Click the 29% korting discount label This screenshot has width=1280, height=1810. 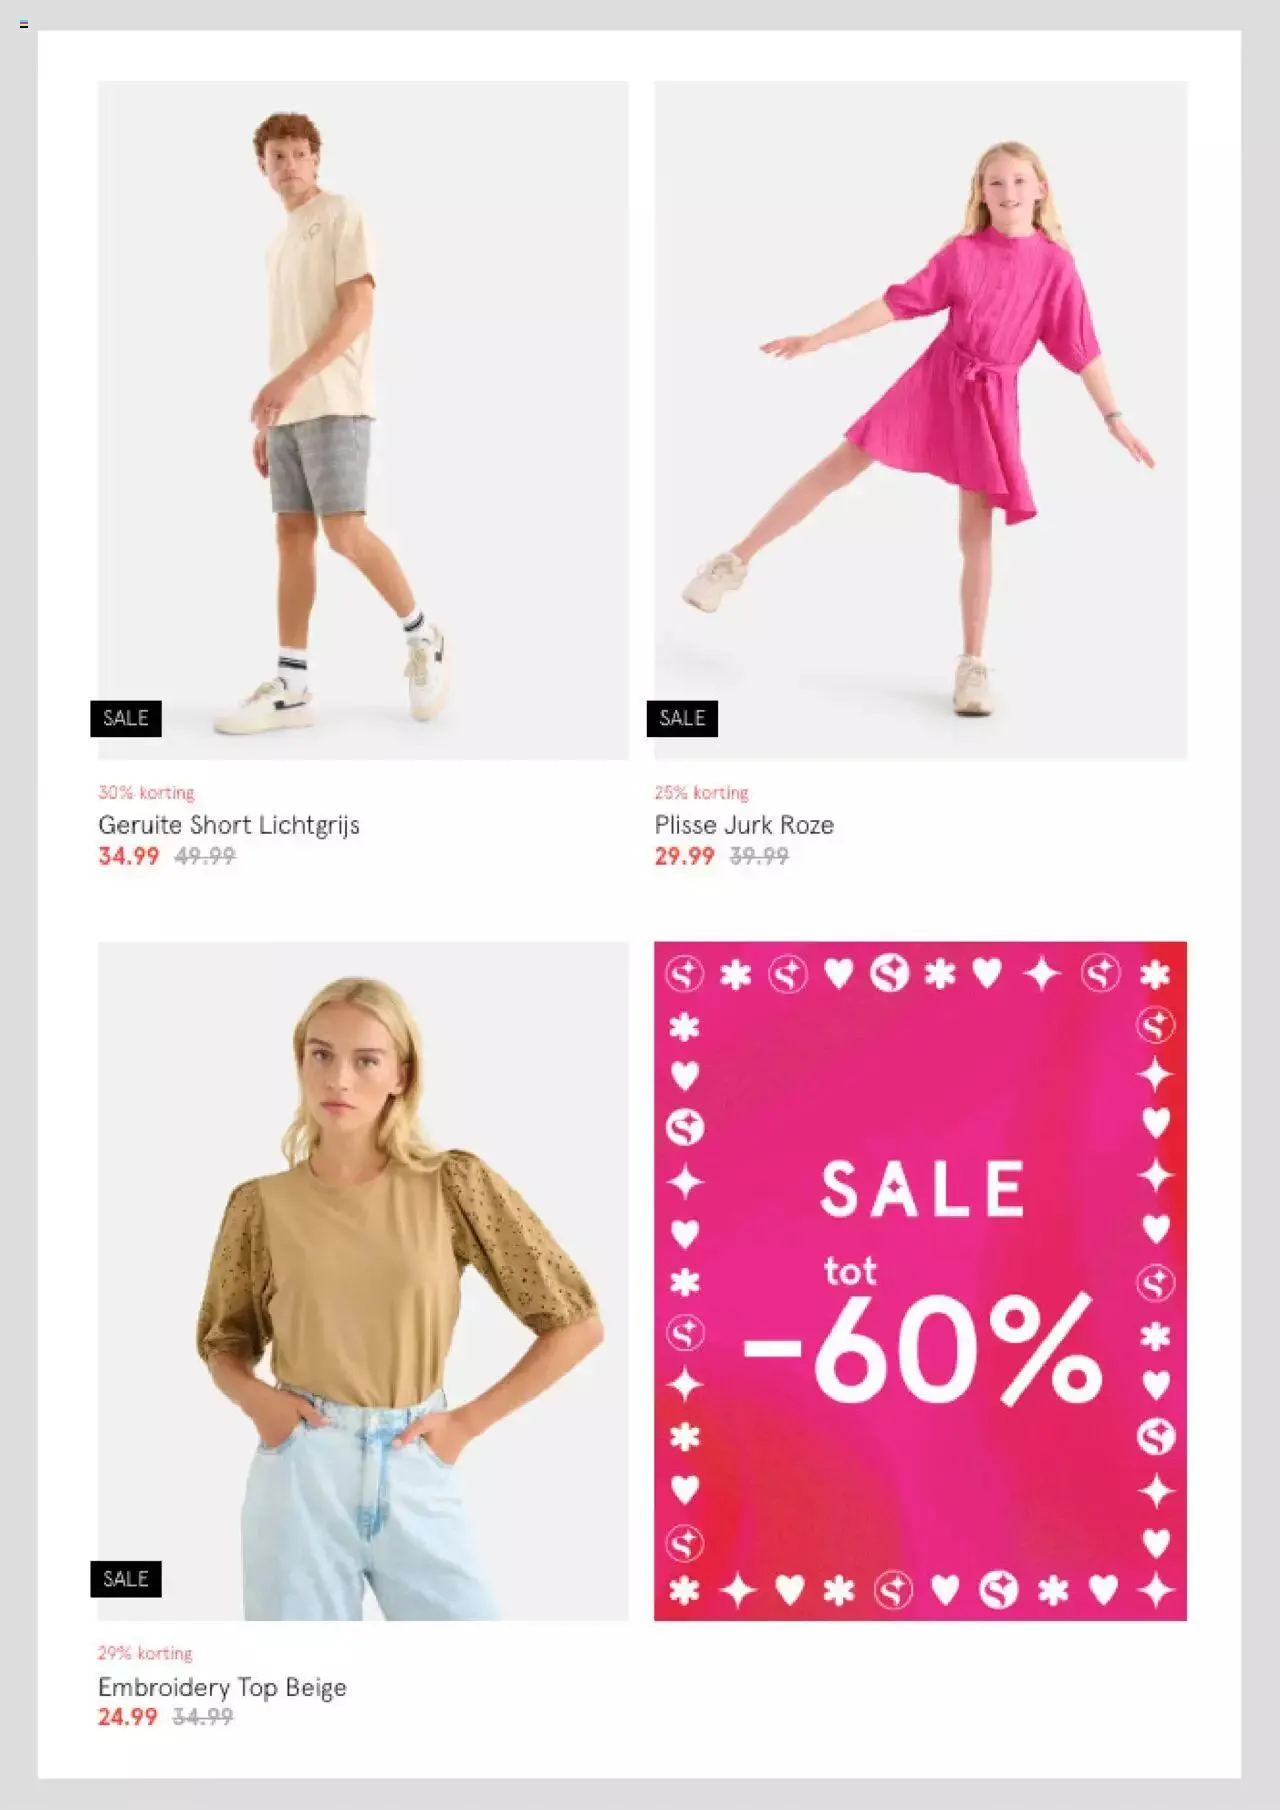tap(145, 1653)
